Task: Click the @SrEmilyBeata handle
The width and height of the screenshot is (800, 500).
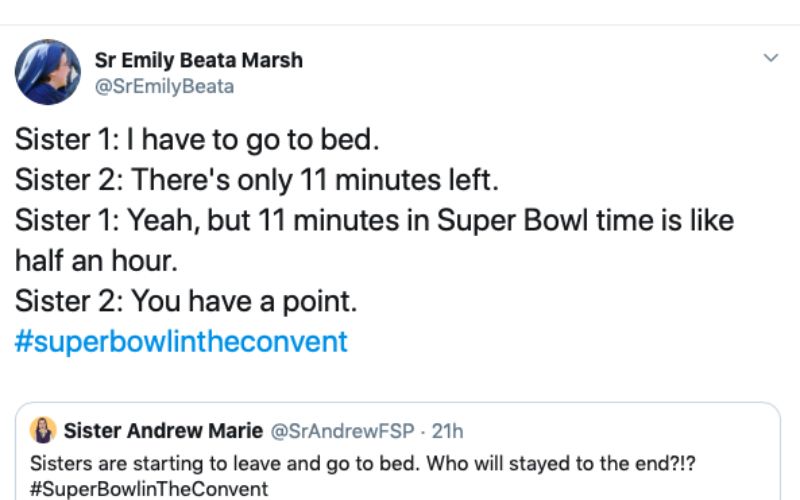Action: (x=164, y=87)
